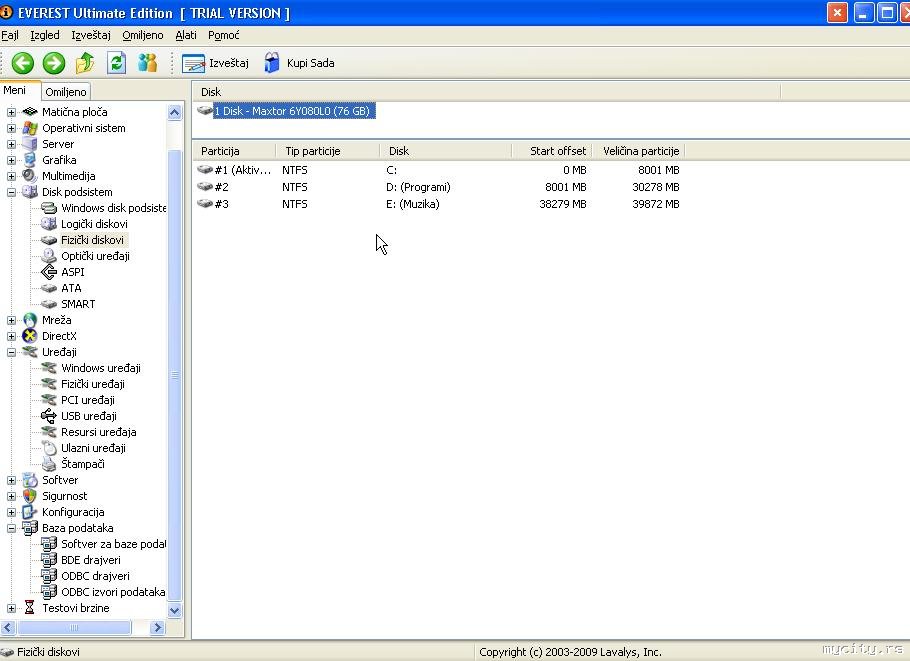Click the green Back arrow icon

pyautogui.click(x=22, y=63)
